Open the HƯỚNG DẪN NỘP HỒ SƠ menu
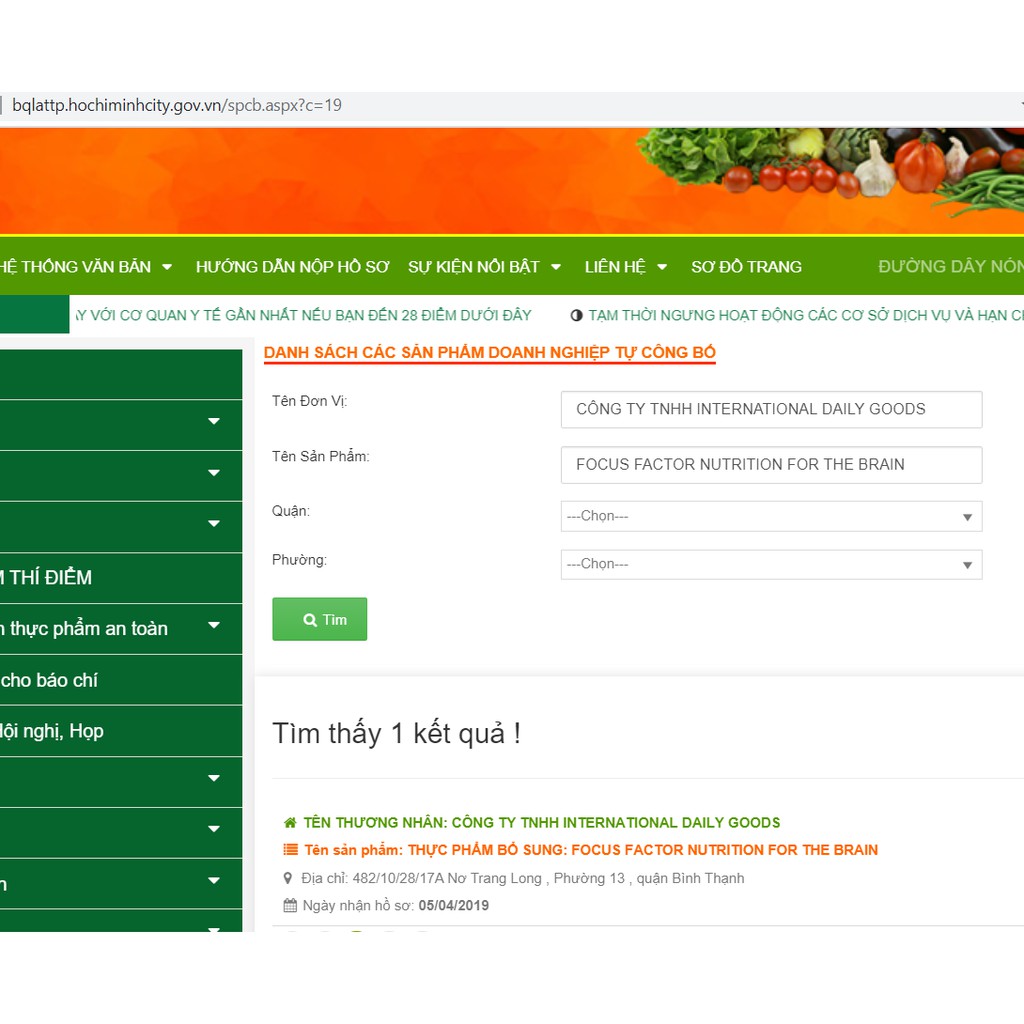1024x1024 pixels. pyautogui.click(x=292, y=267)
